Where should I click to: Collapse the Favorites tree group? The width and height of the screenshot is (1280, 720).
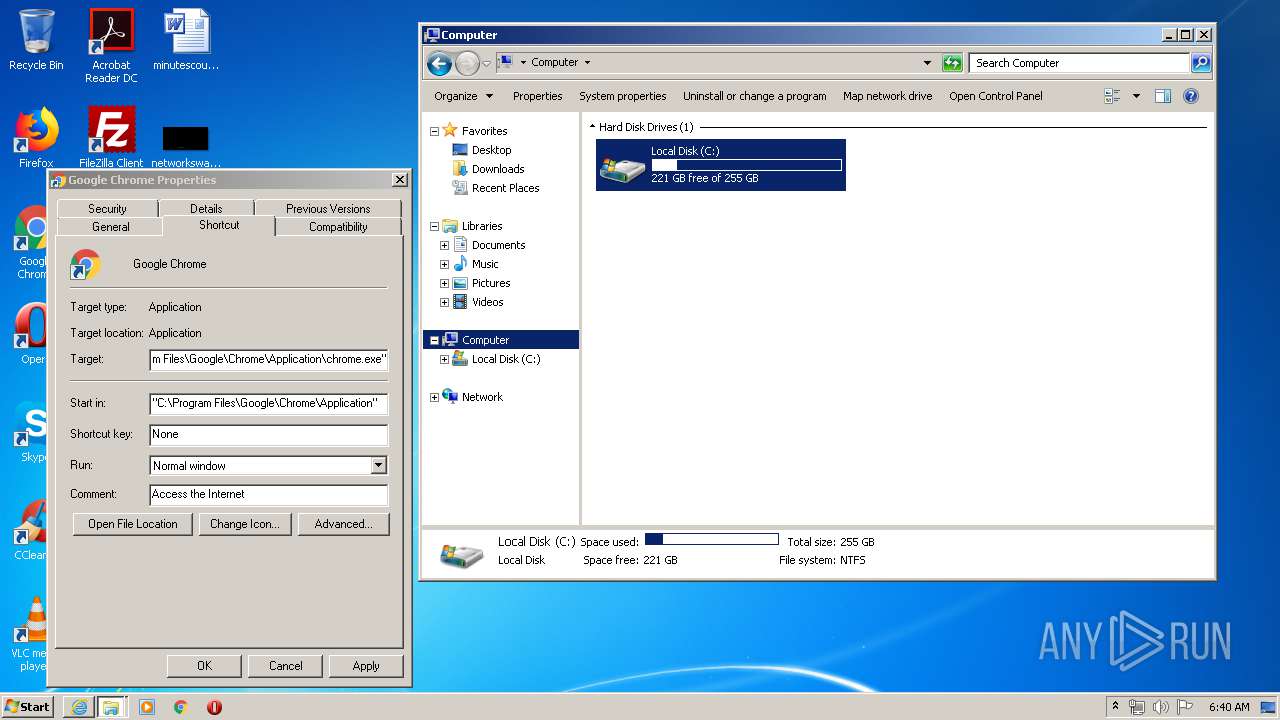[x=434, y=131]
